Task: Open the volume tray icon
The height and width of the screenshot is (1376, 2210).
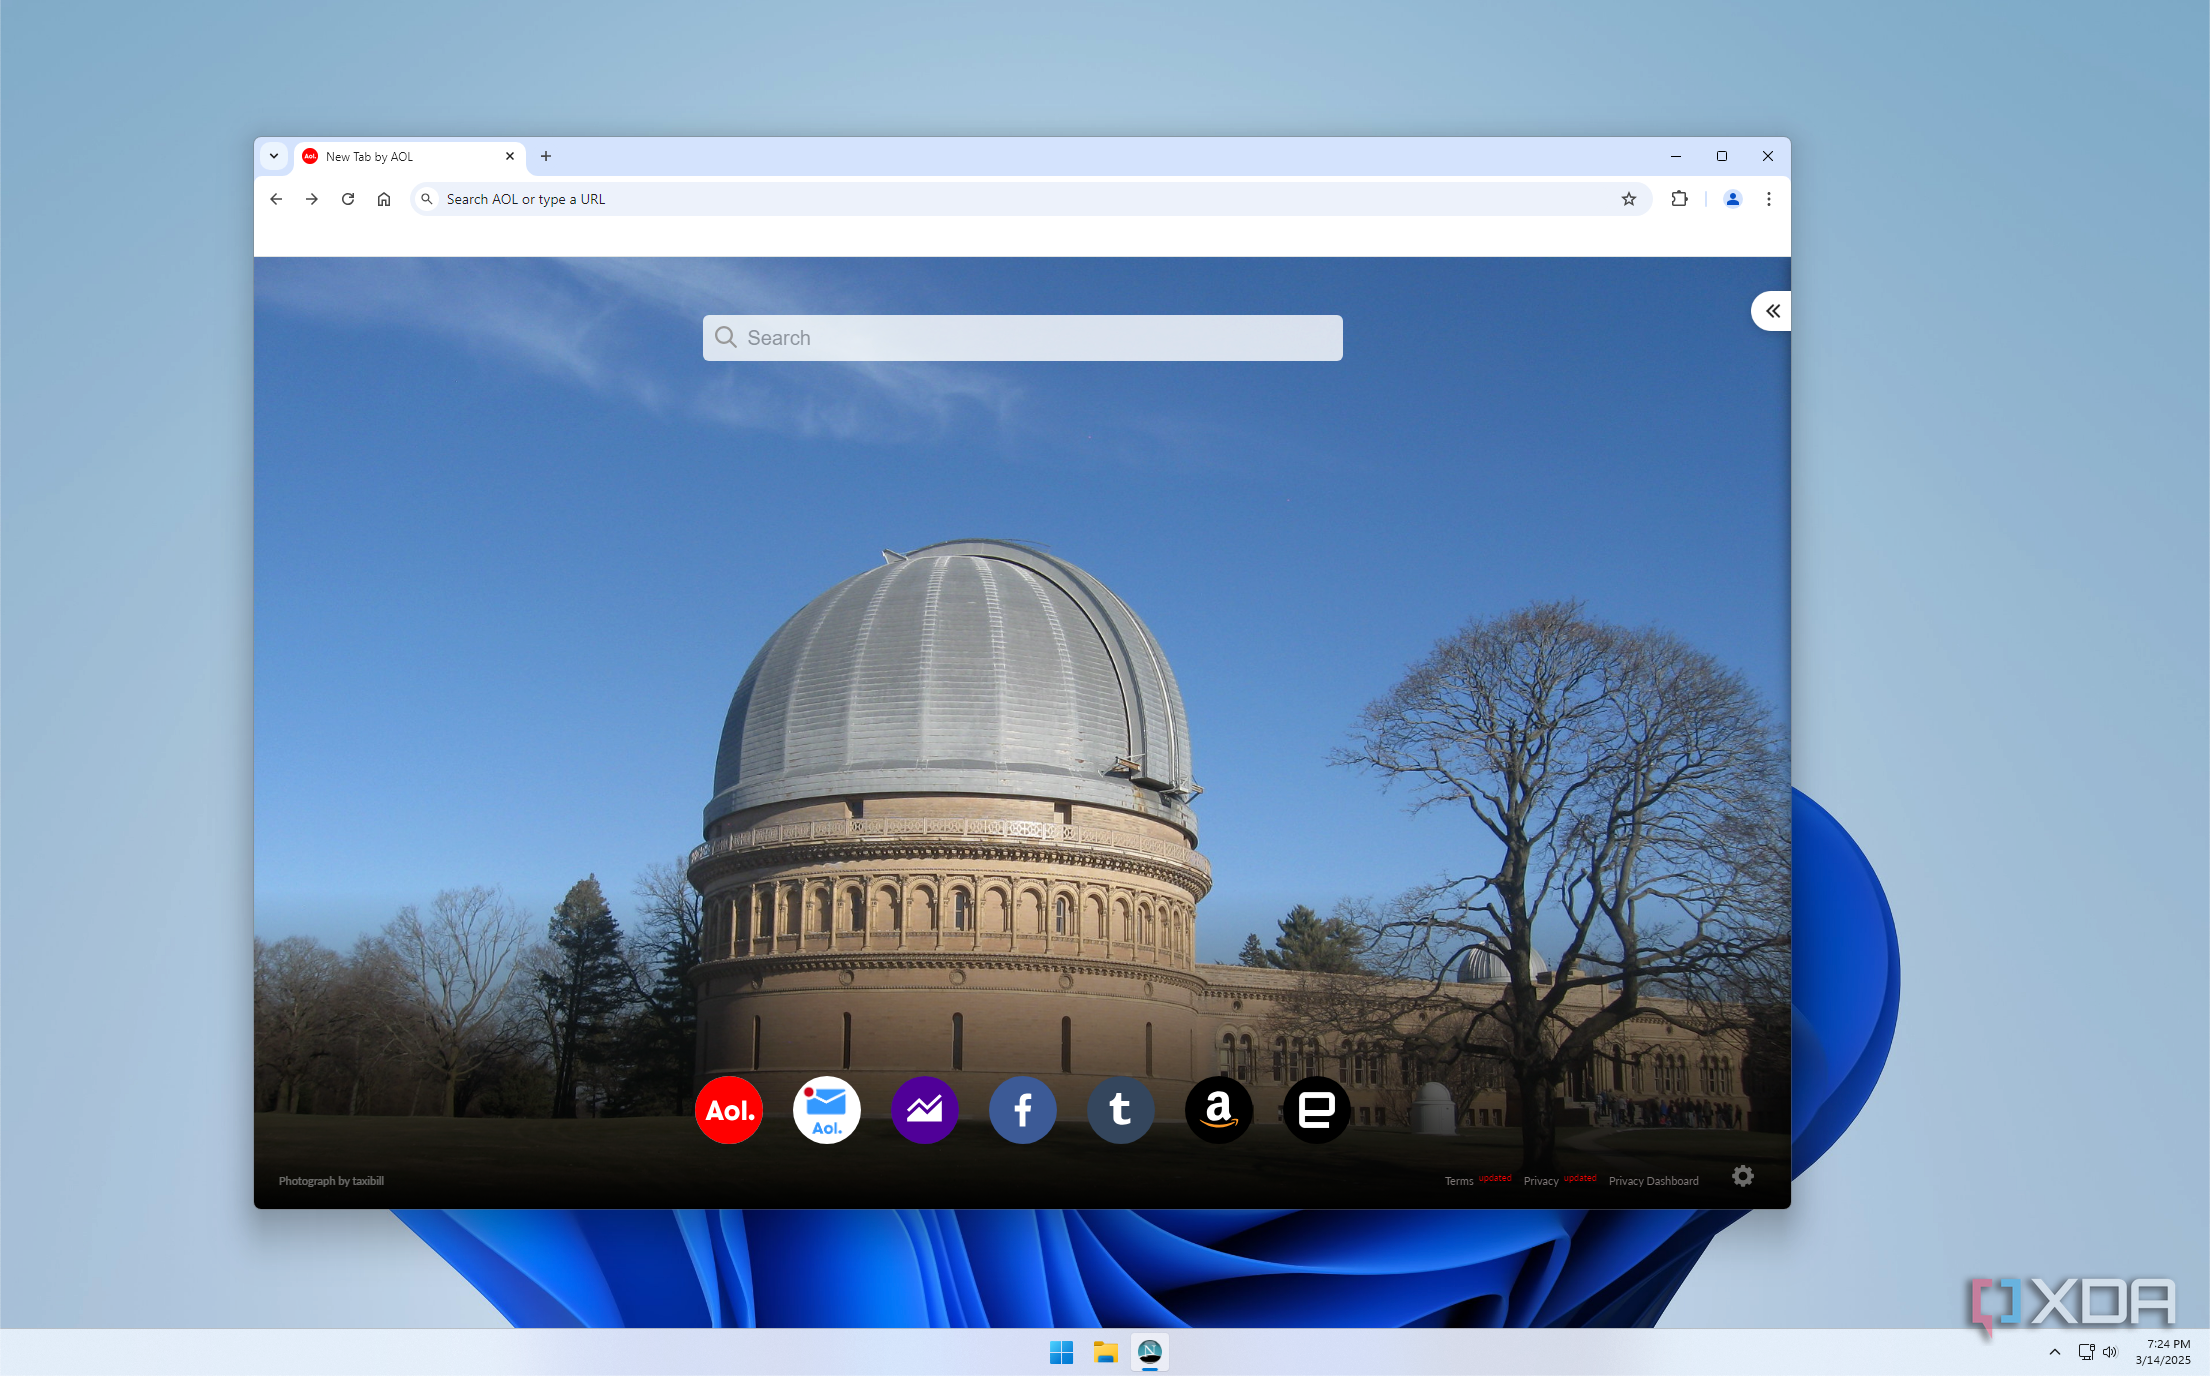Action: (2110, 1352)
